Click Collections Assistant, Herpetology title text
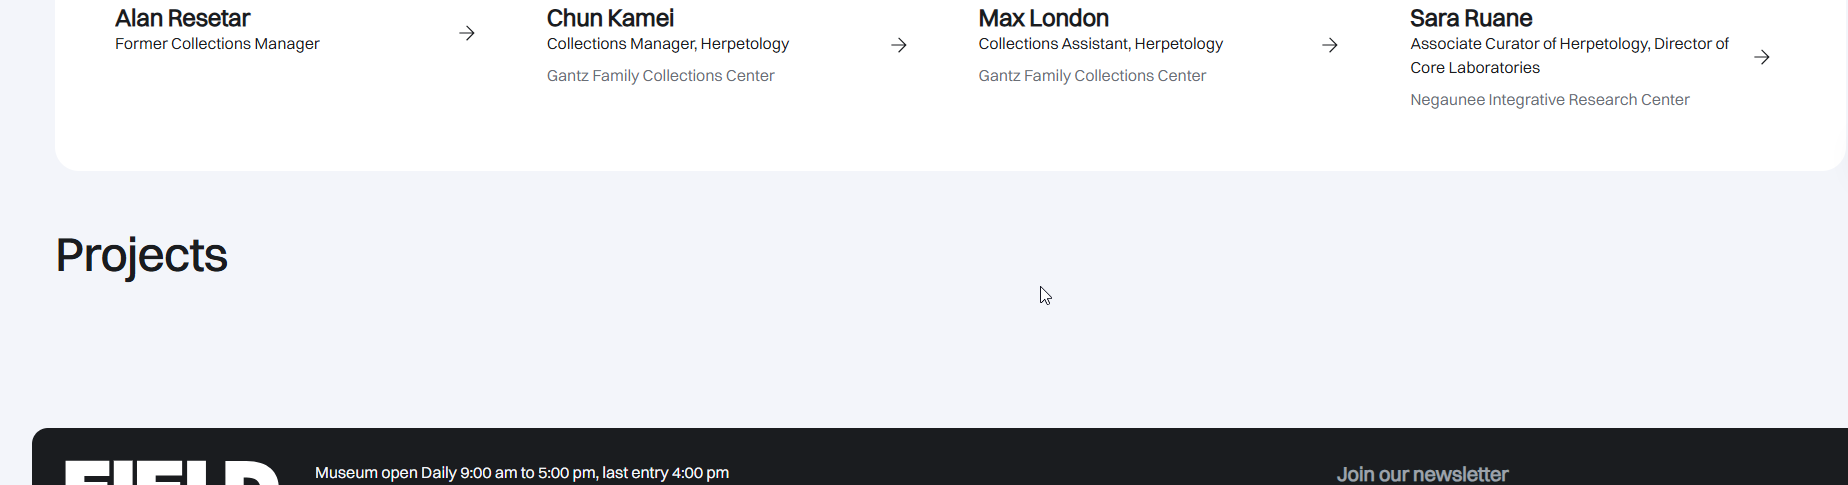The height and width of the screenshot is (485, 1848). (1100, 44)
